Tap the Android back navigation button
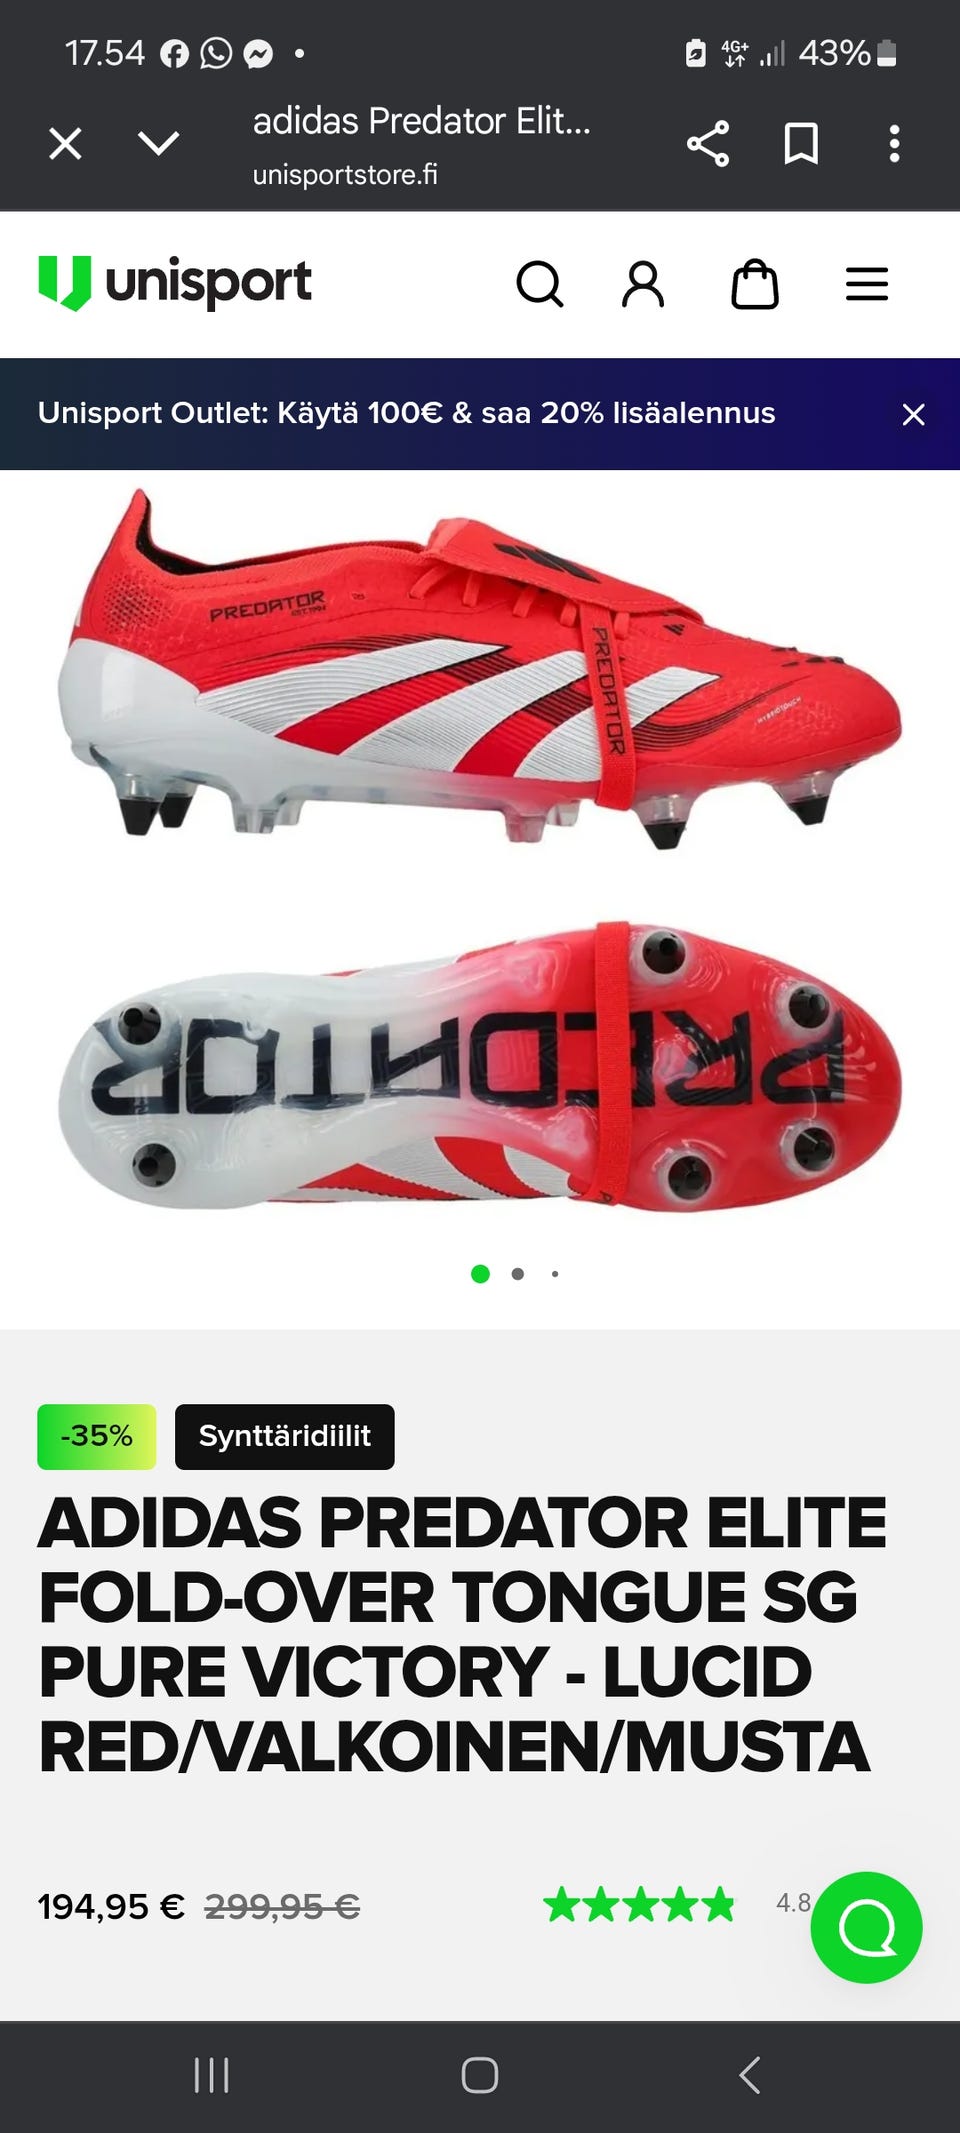960x2133 pixels. [x=750, y=2075]
